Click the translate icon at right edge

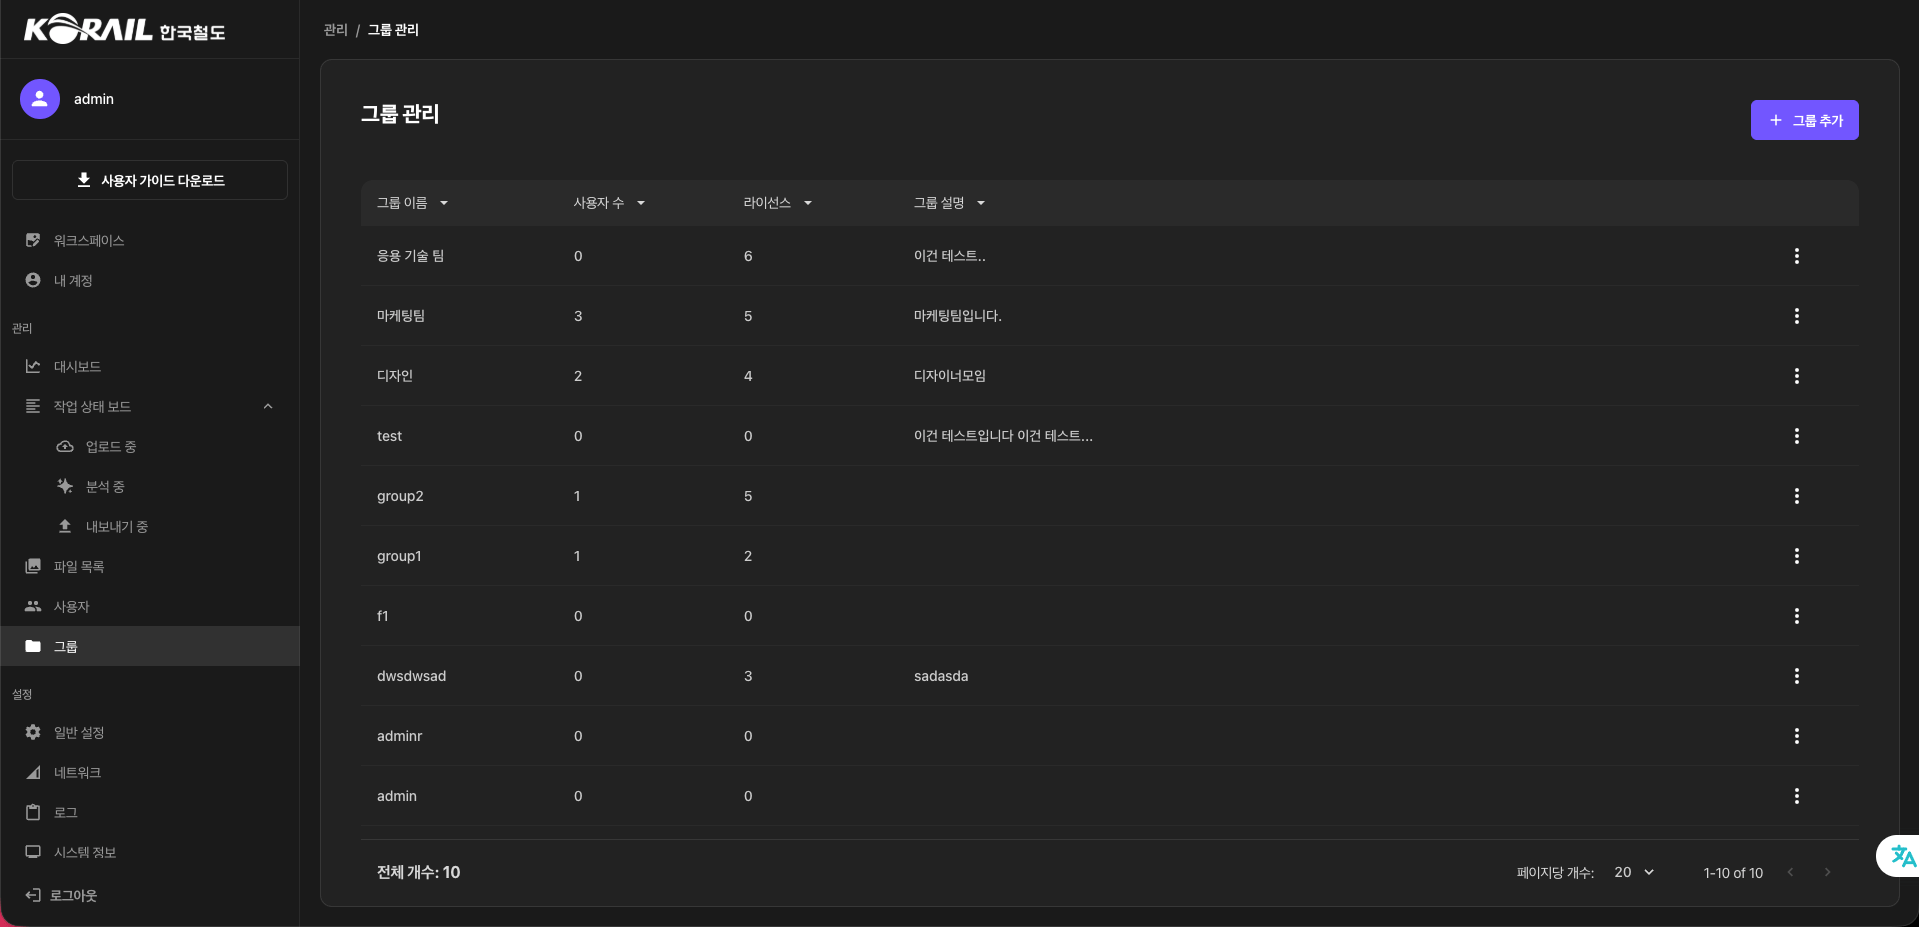click(1902, 856)
